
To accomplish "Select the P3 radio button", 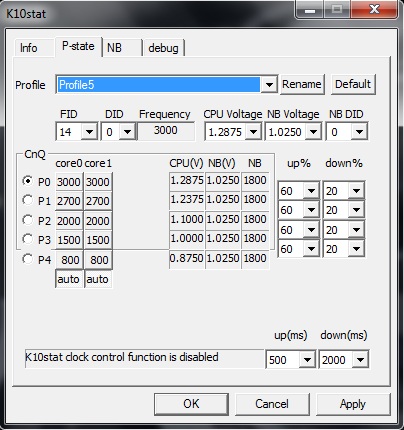I will 28,239.
